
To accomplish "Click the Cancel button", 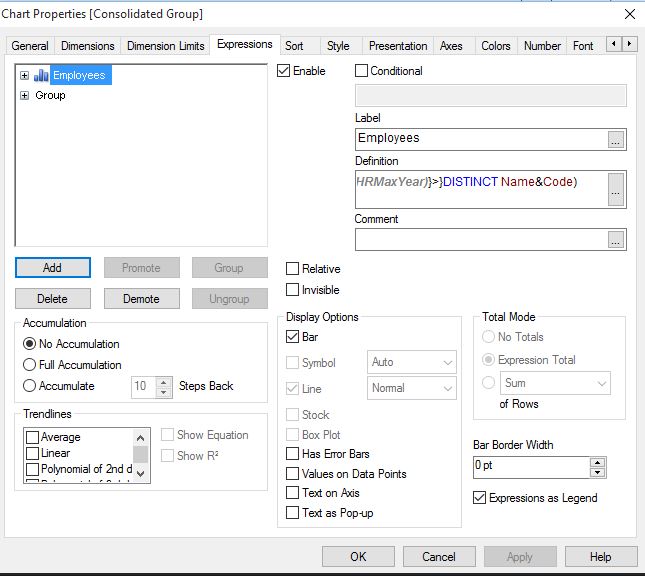I will point(439,557).
